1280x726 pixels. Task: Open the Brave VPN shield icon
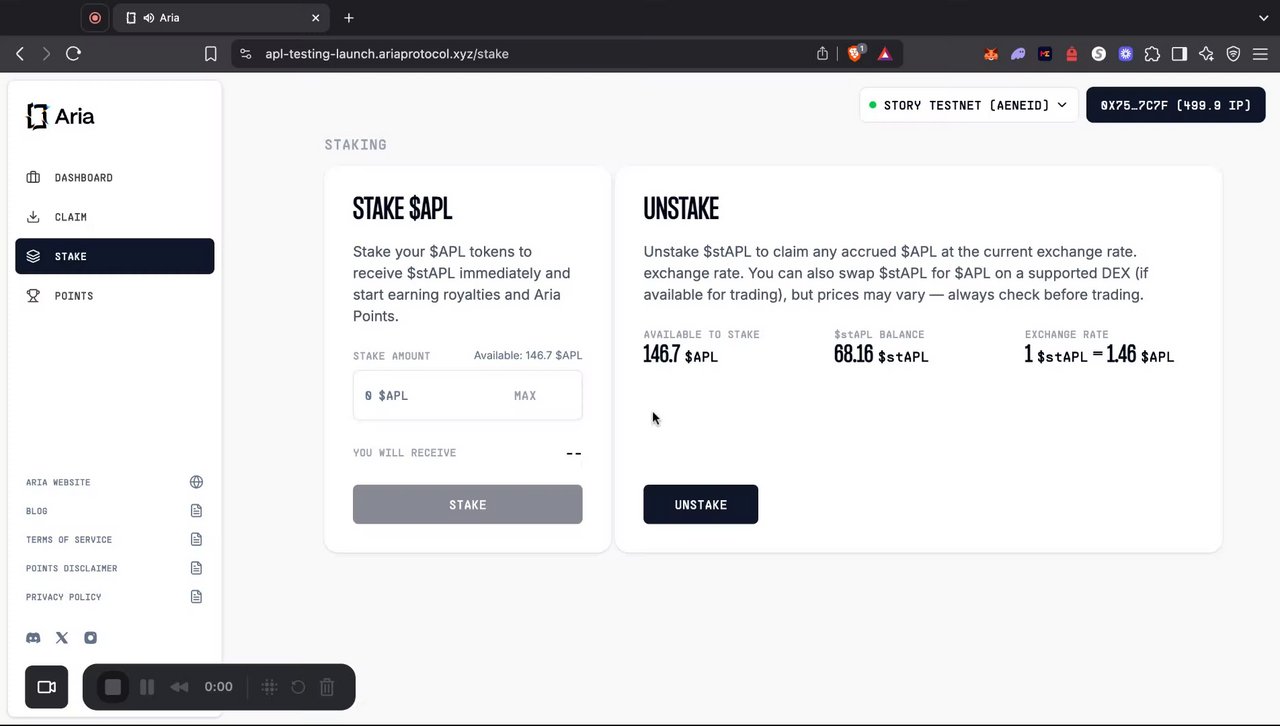[x=1233, y=54]
